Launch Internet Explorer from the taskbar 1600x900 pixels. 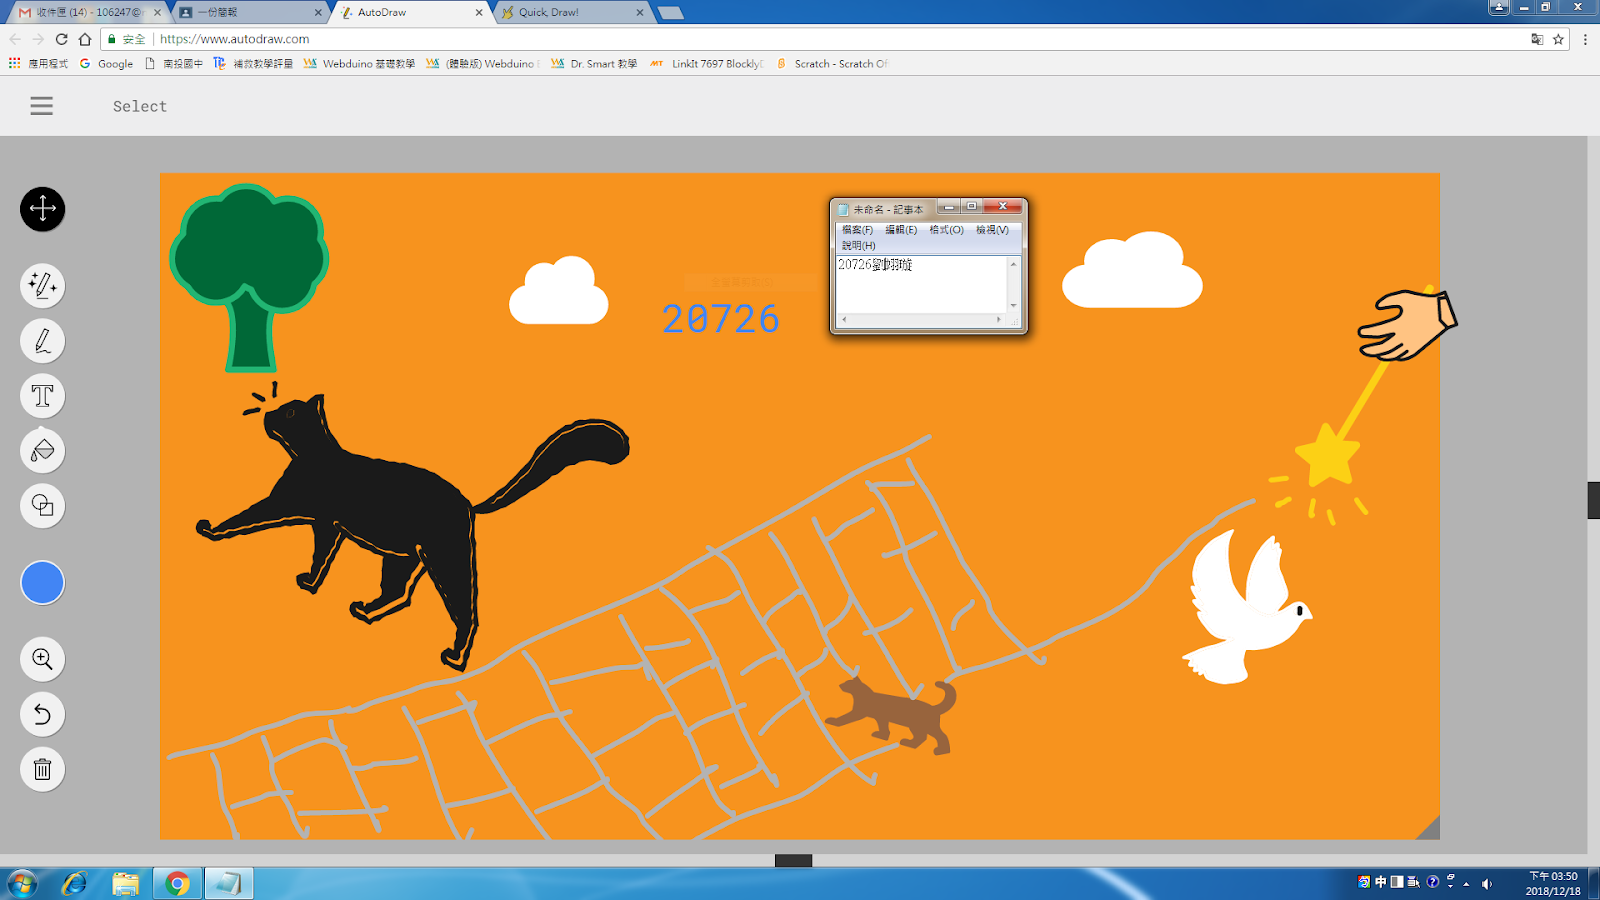(74, 884)
